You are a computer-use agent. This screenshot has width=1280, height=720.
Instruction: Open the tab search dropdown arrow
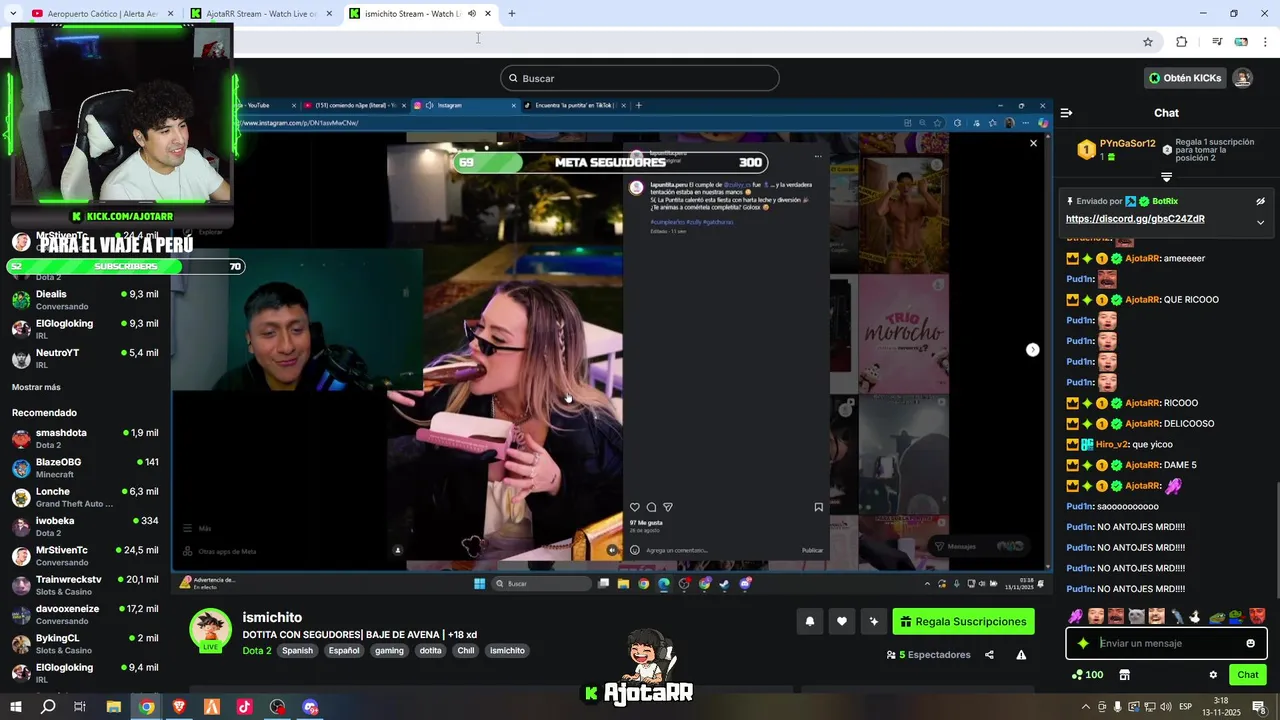[11, 14]
